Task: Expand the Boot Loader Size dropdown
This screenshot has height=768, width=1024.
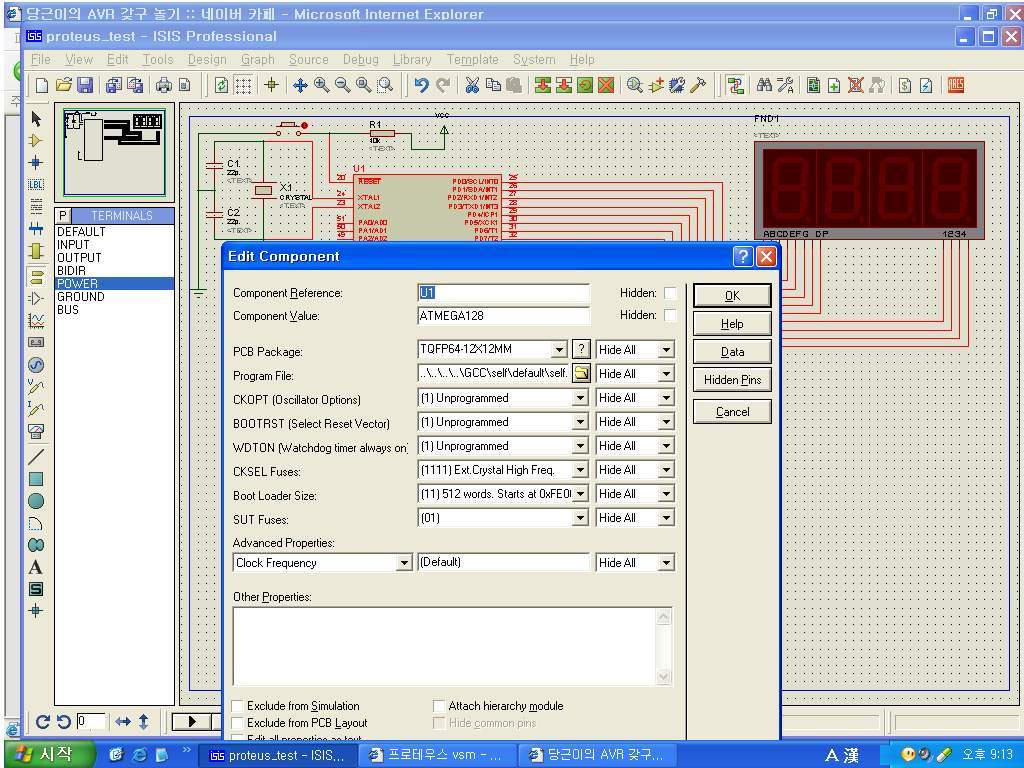Action: click(x=579, y=494)
